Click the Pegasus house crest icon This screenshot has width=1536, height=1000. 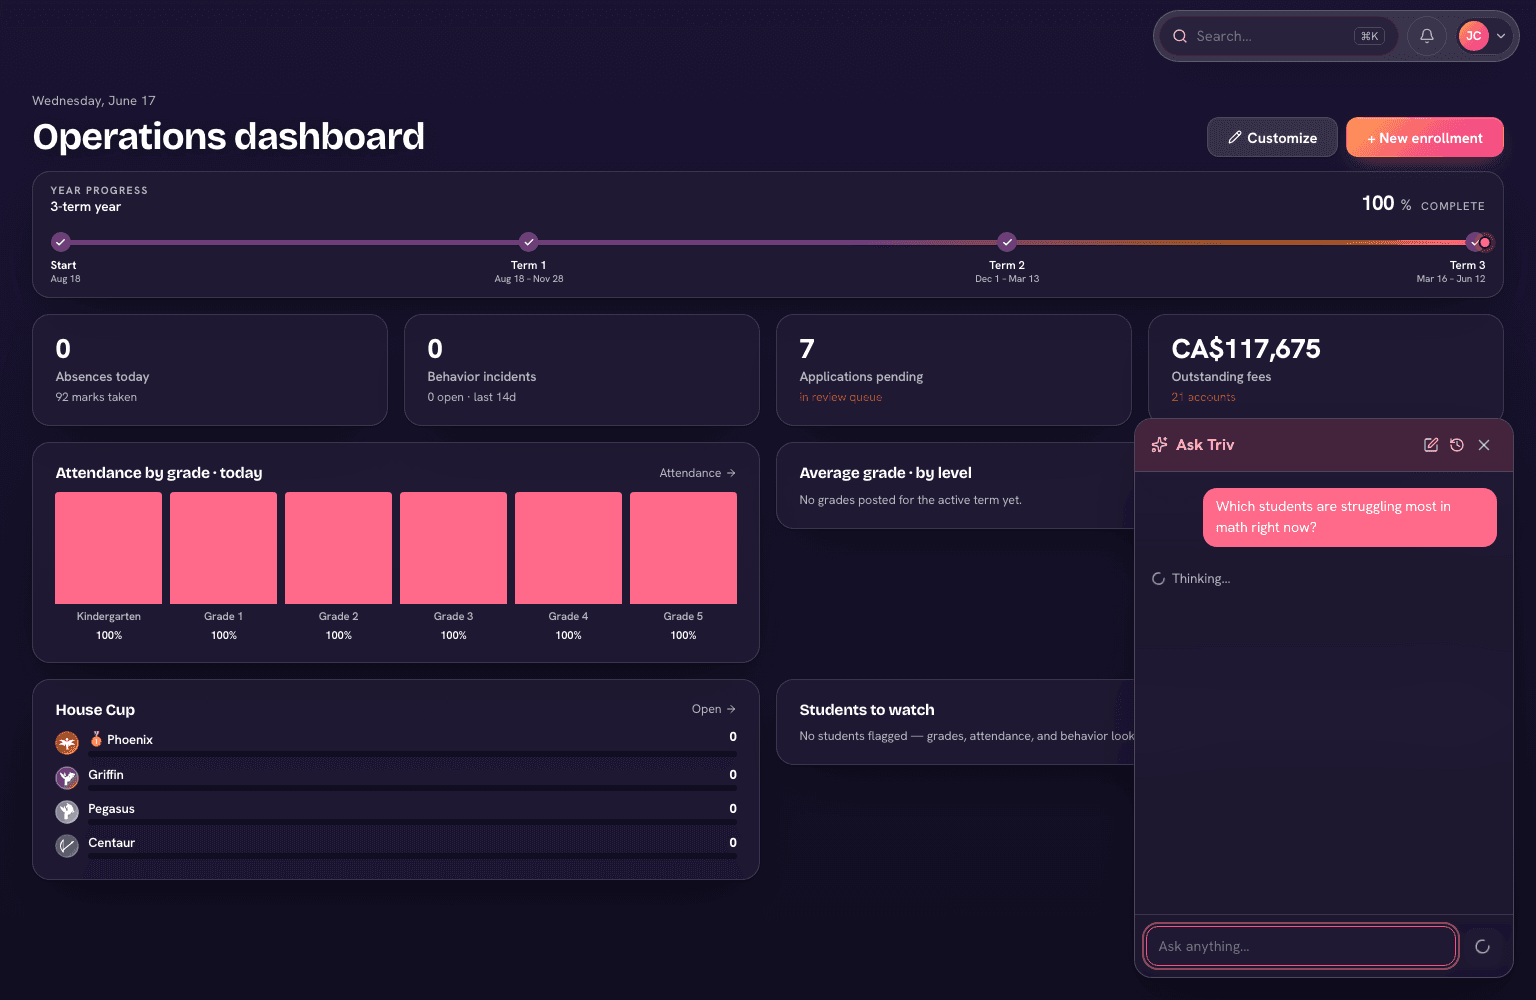tap(67, 811)
